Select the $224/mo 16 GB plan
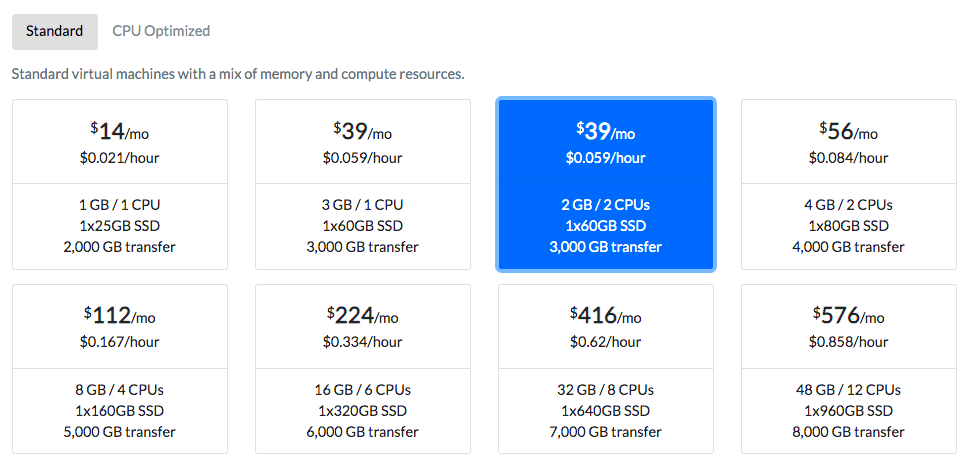Image resolution: width=970 pixels, height=466 pixels. [x=363, y=369]
